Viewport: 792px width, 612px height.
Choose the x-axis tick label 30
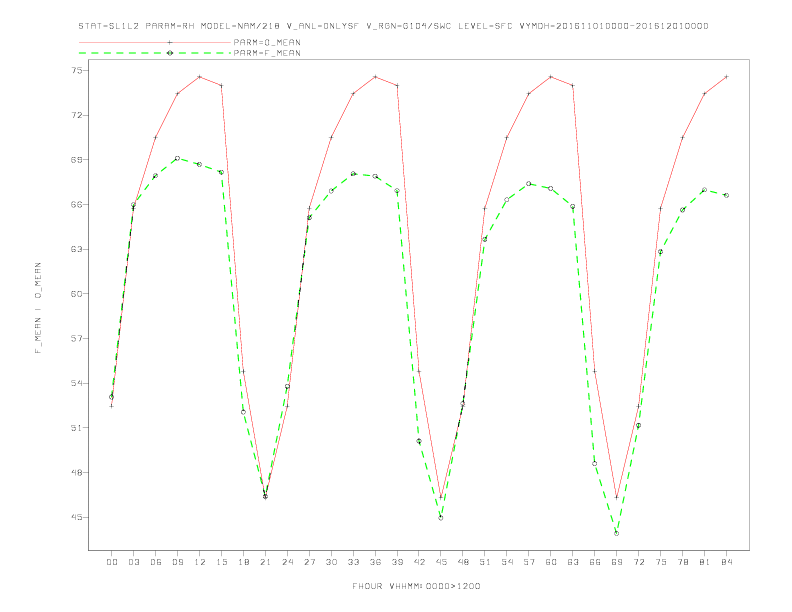(x=331, y=562)
